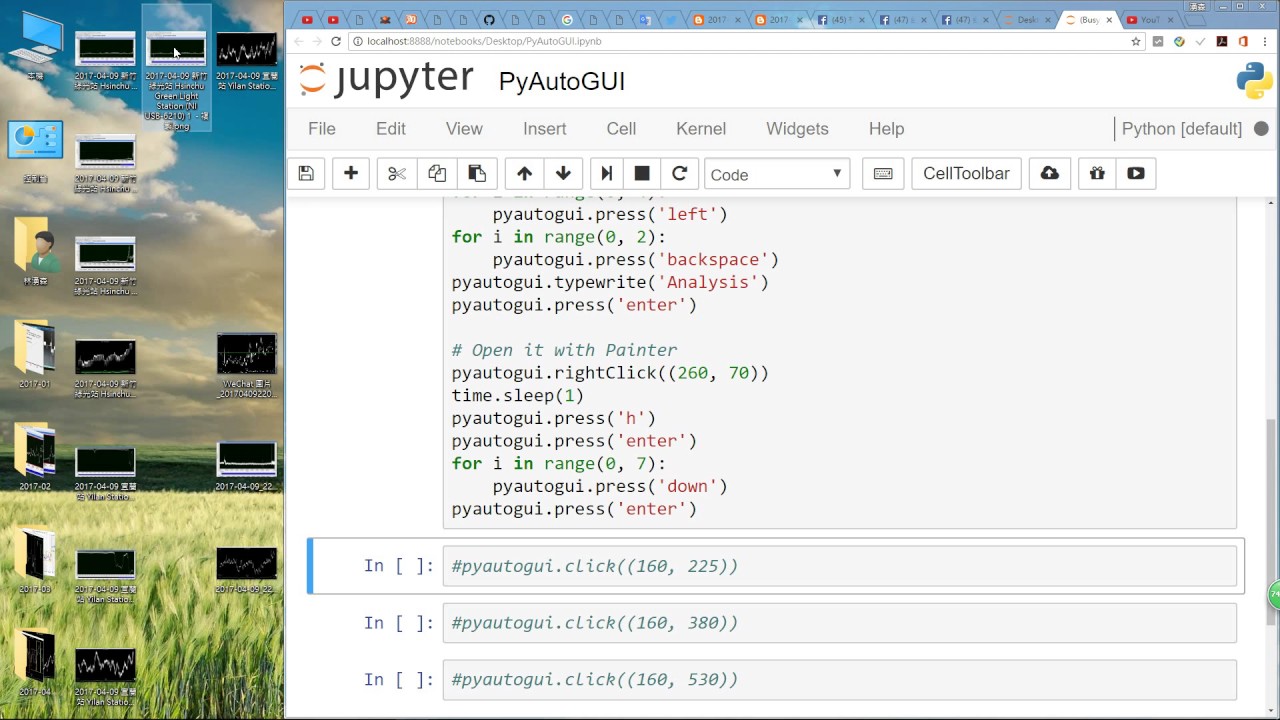The height and width of the screenshot is (720, 1280).
Task: Open the View menu
Action: (x=464, y=129)
